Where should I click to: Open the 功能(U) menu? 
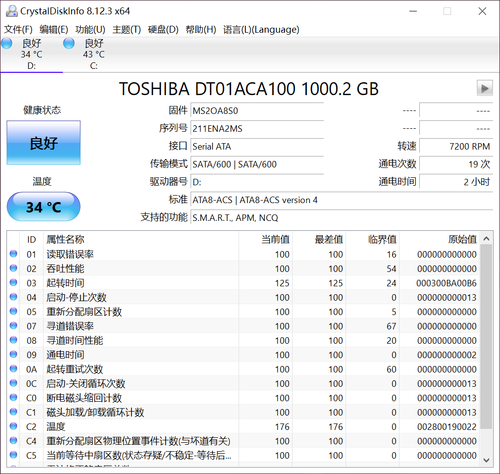(x=90, y=30)
